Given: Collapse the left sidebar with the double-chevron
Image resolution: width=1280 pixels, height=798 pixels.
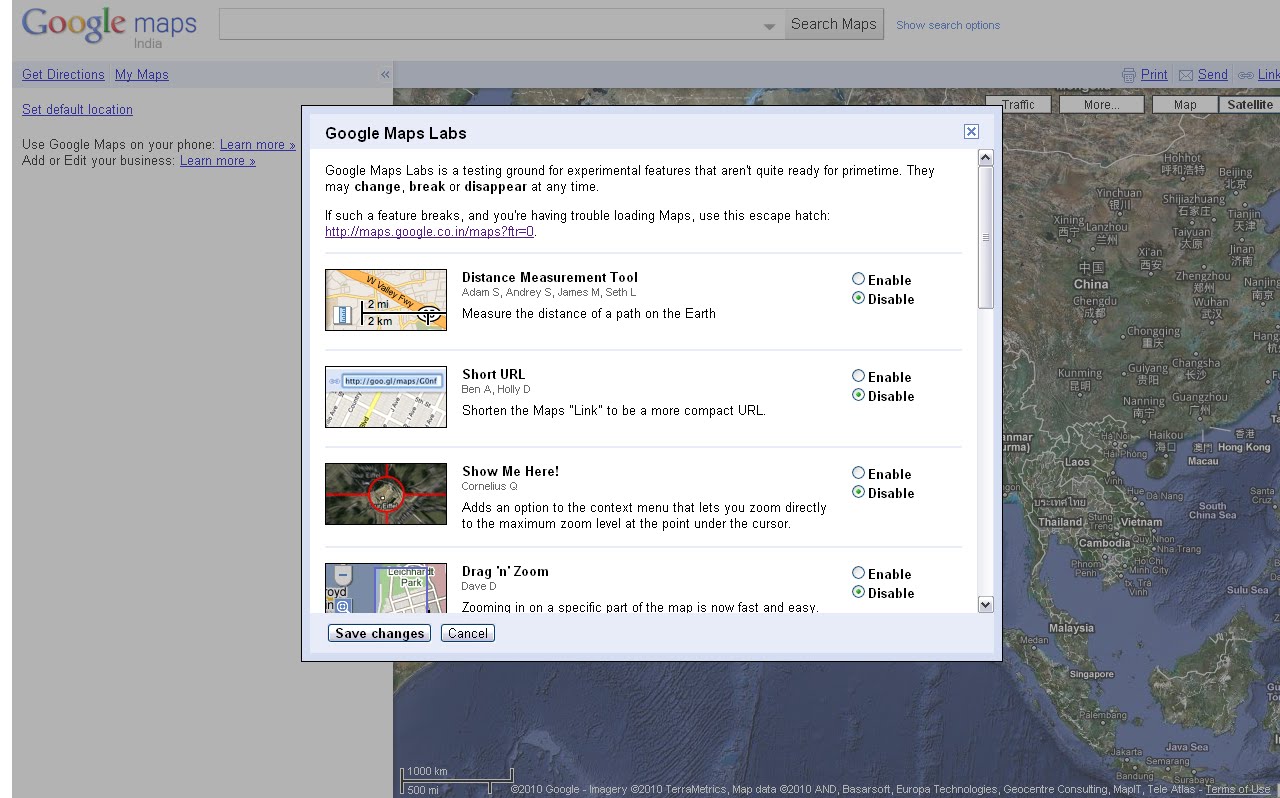Looking at the screenshot, I should pos(385,74).
